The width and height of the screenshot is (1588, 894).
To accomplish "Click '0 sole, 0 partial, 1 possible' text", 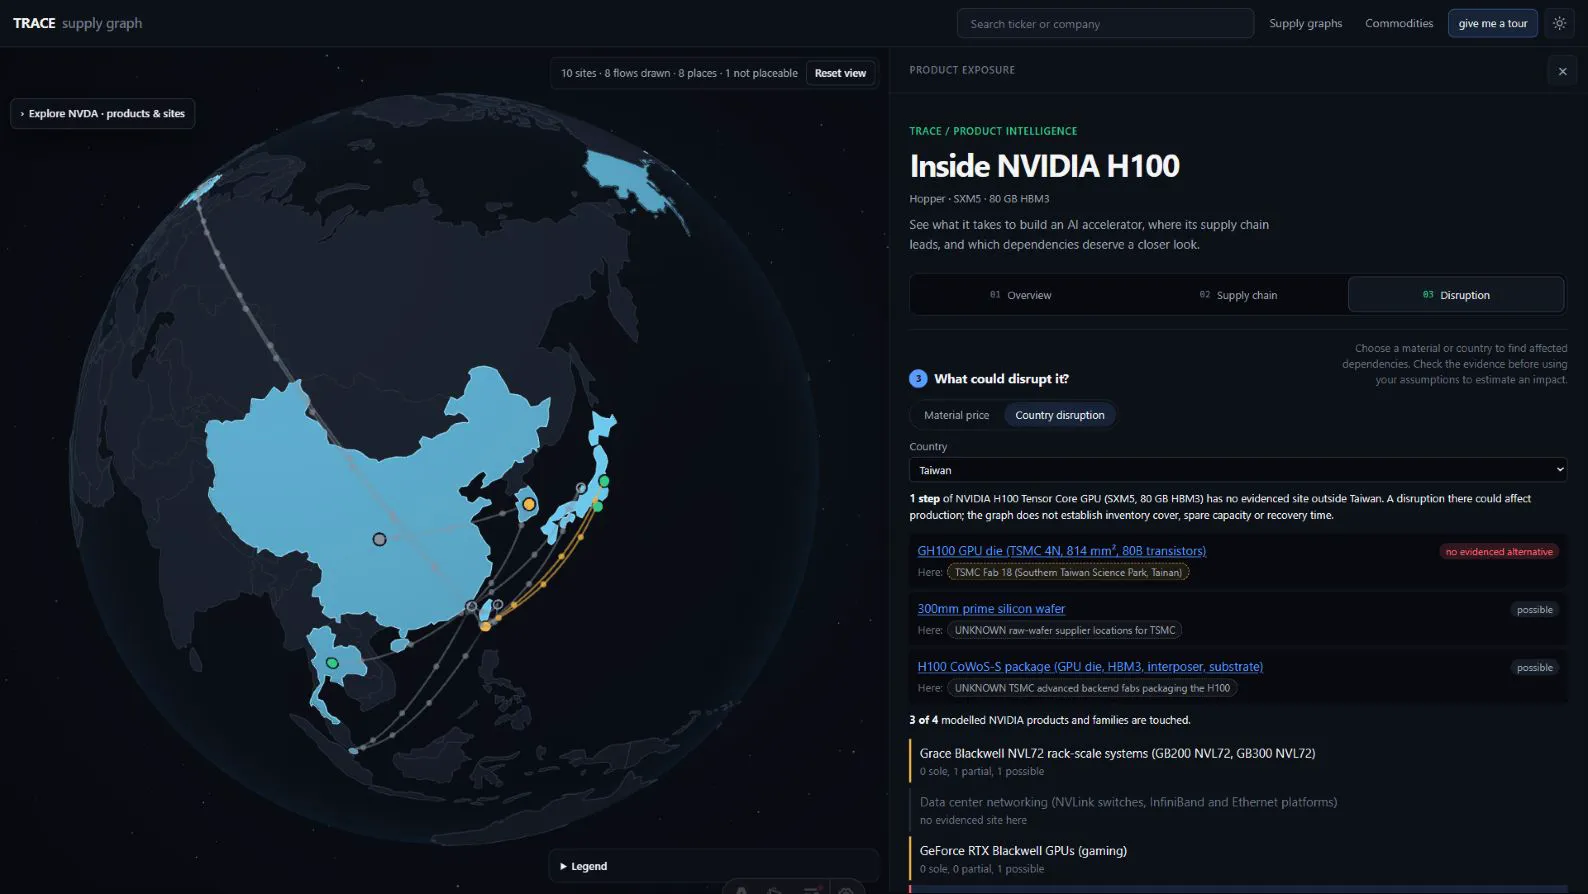I will (982, 869).
